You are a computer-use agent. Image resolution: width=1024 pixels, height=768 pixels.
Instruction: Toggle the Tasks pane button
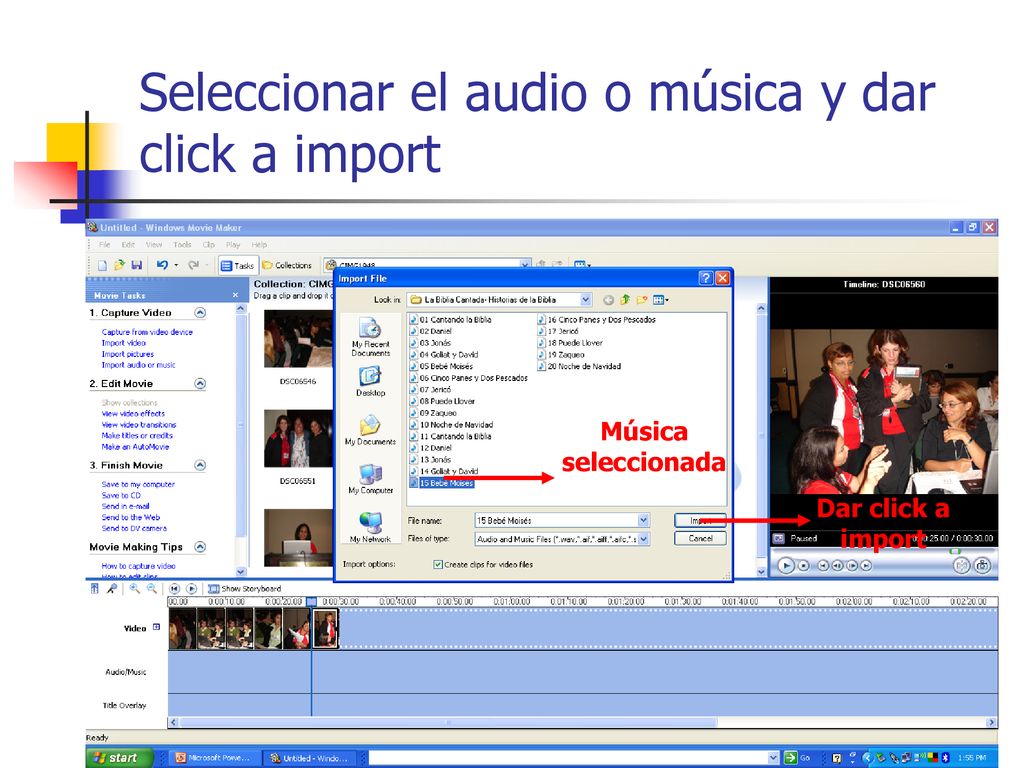[x=237, y=265]
